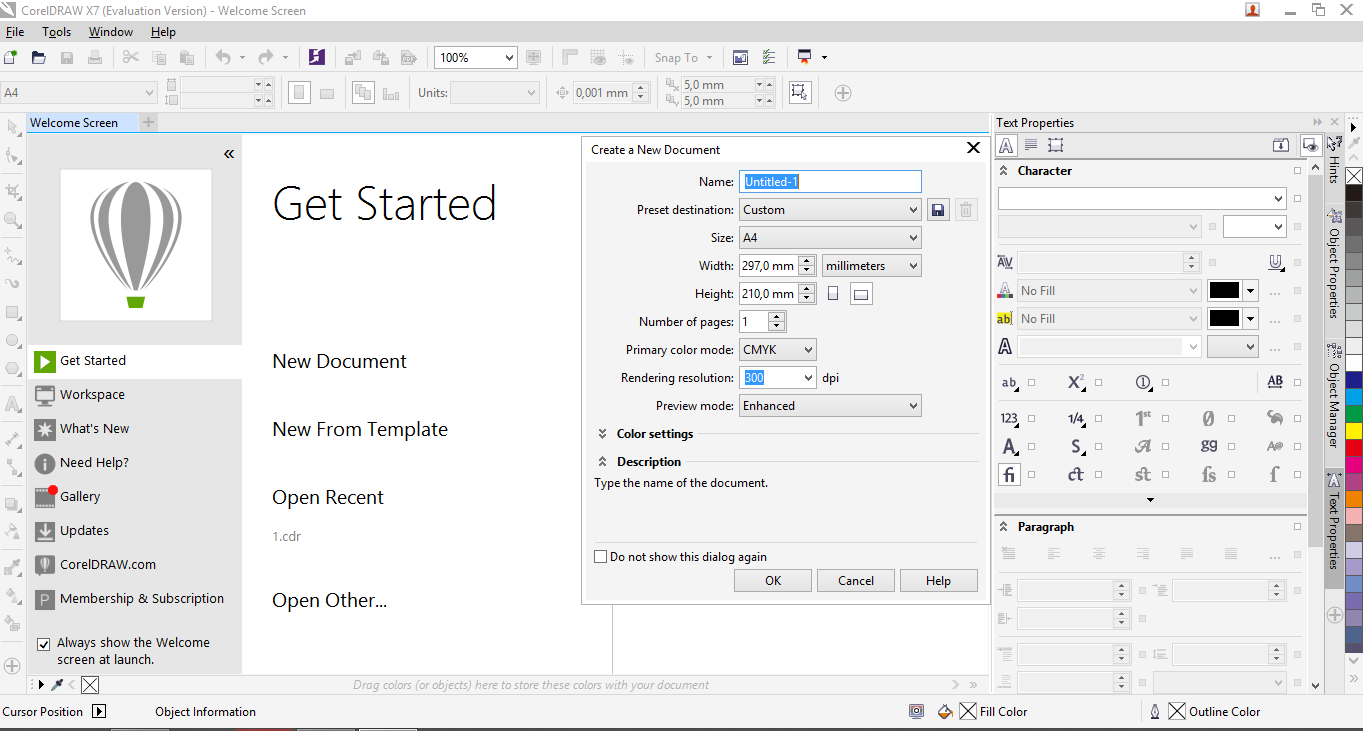Screen dimensions: 1363x731
Task: Click the Help button in the dialog
Action: click(938, 581)
